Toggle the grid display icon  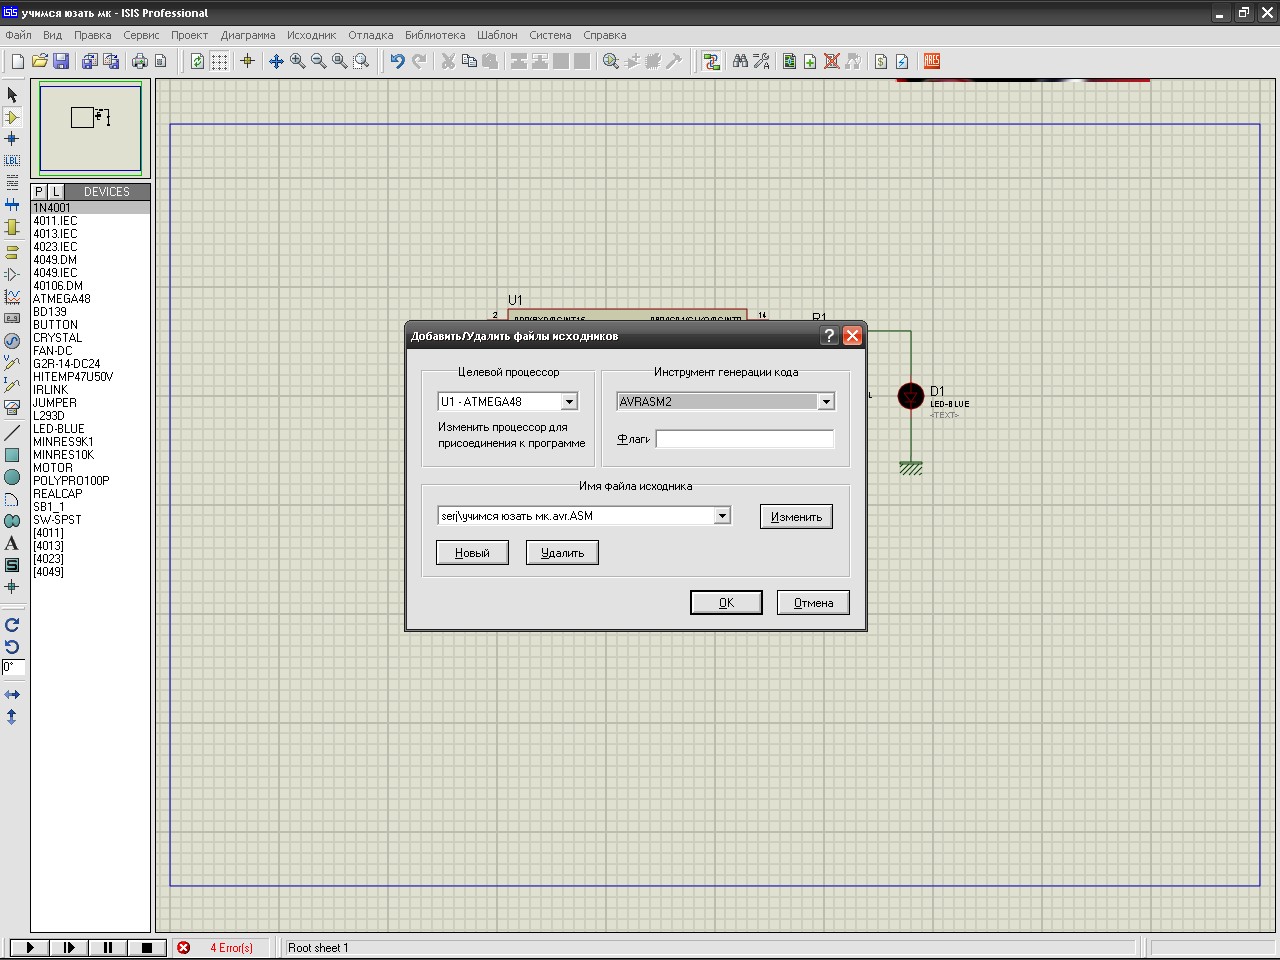click(x=219, y=61)
